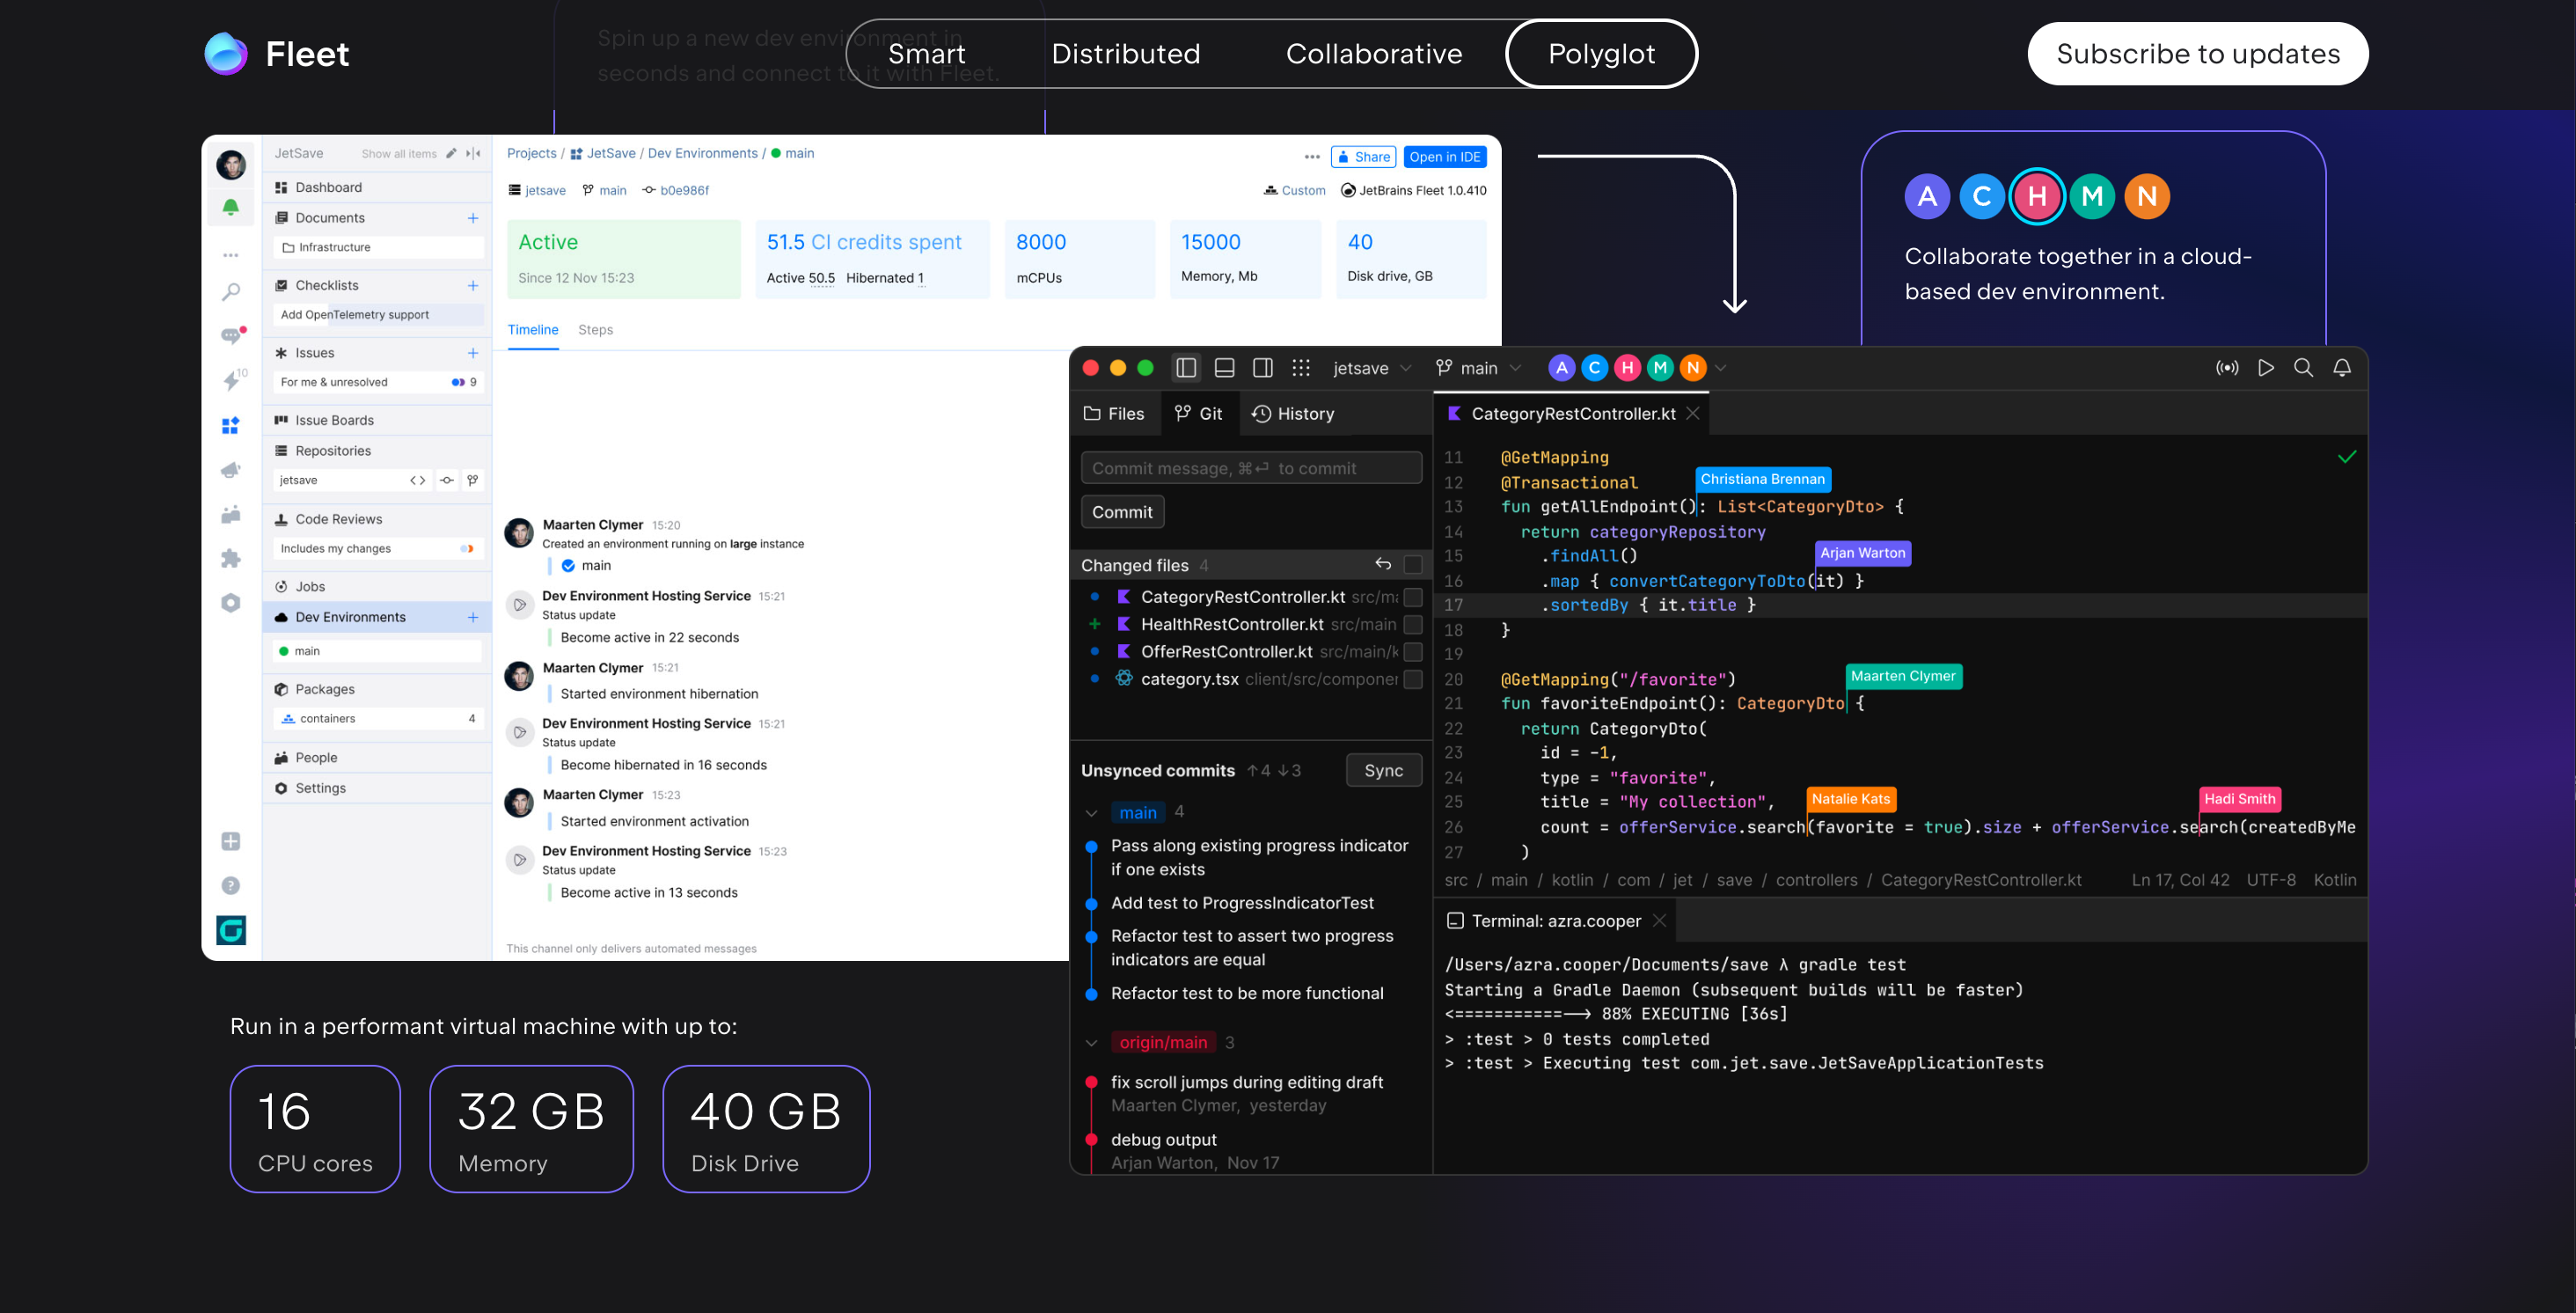Open search magnifier in Fleet toolbar
The height and width of the screenshot is (1313, 2576).
(x=2303, y=368)
